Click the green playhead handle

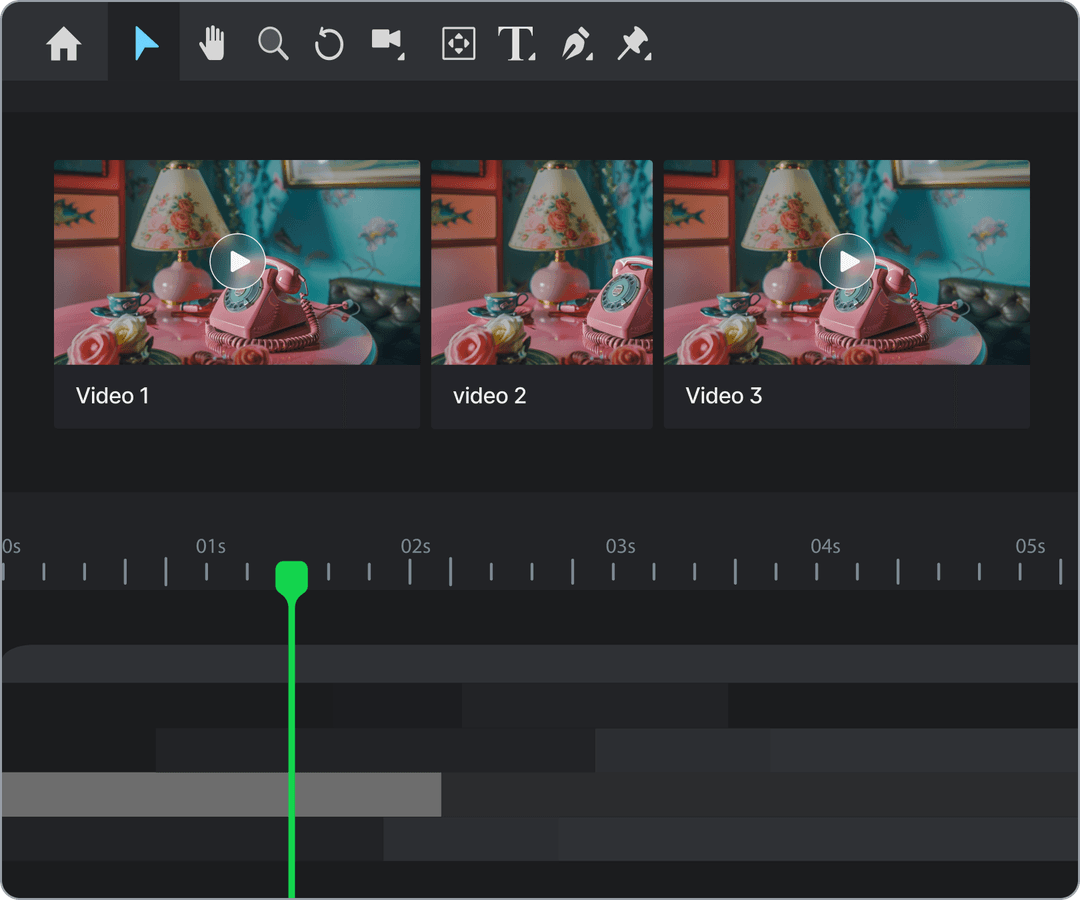click(x=291, y=578)
